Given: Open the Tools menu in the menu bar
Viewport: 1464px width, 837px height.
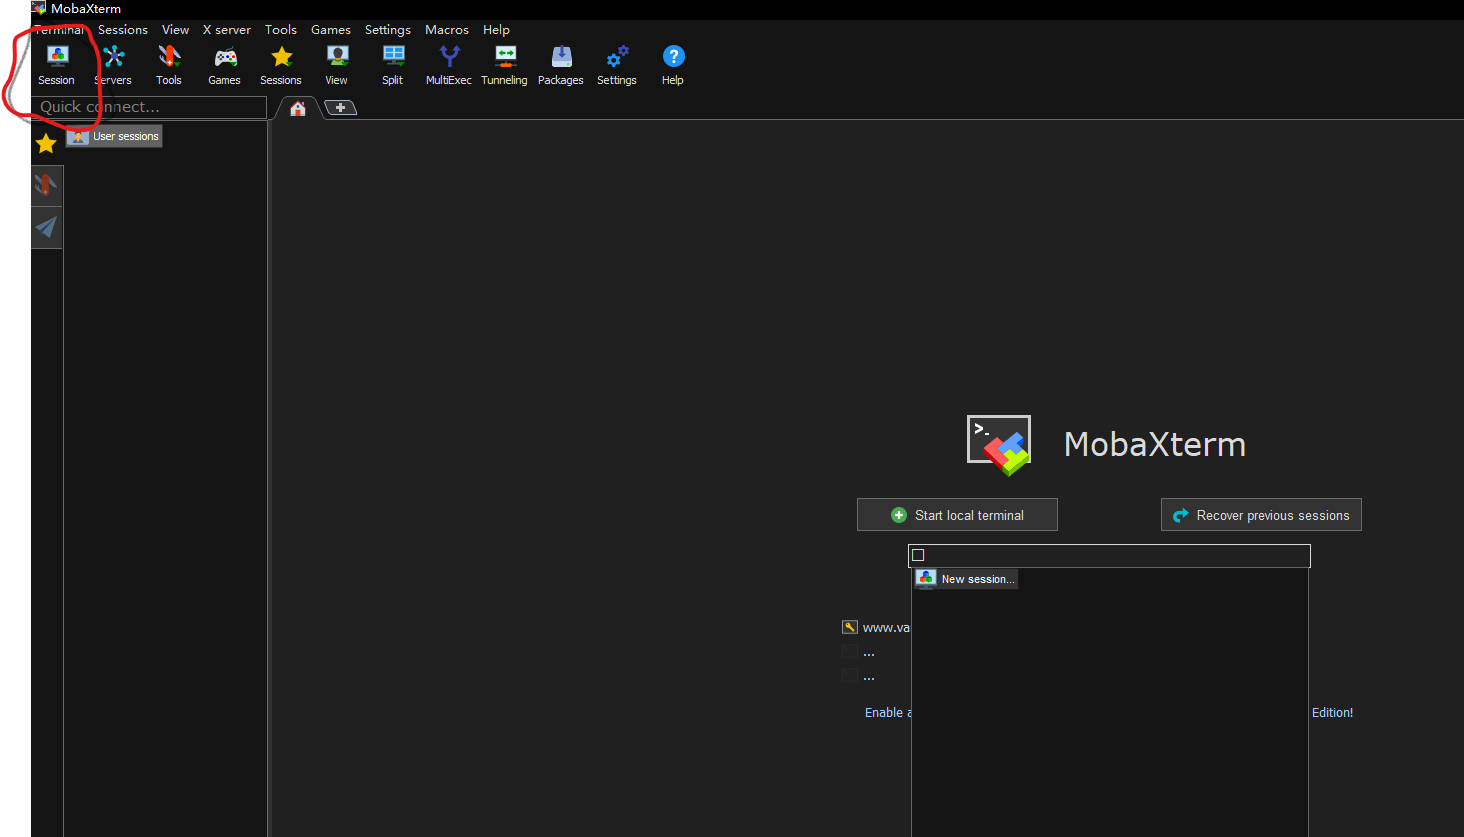Looking at the screenshot, I should [281, 30].
